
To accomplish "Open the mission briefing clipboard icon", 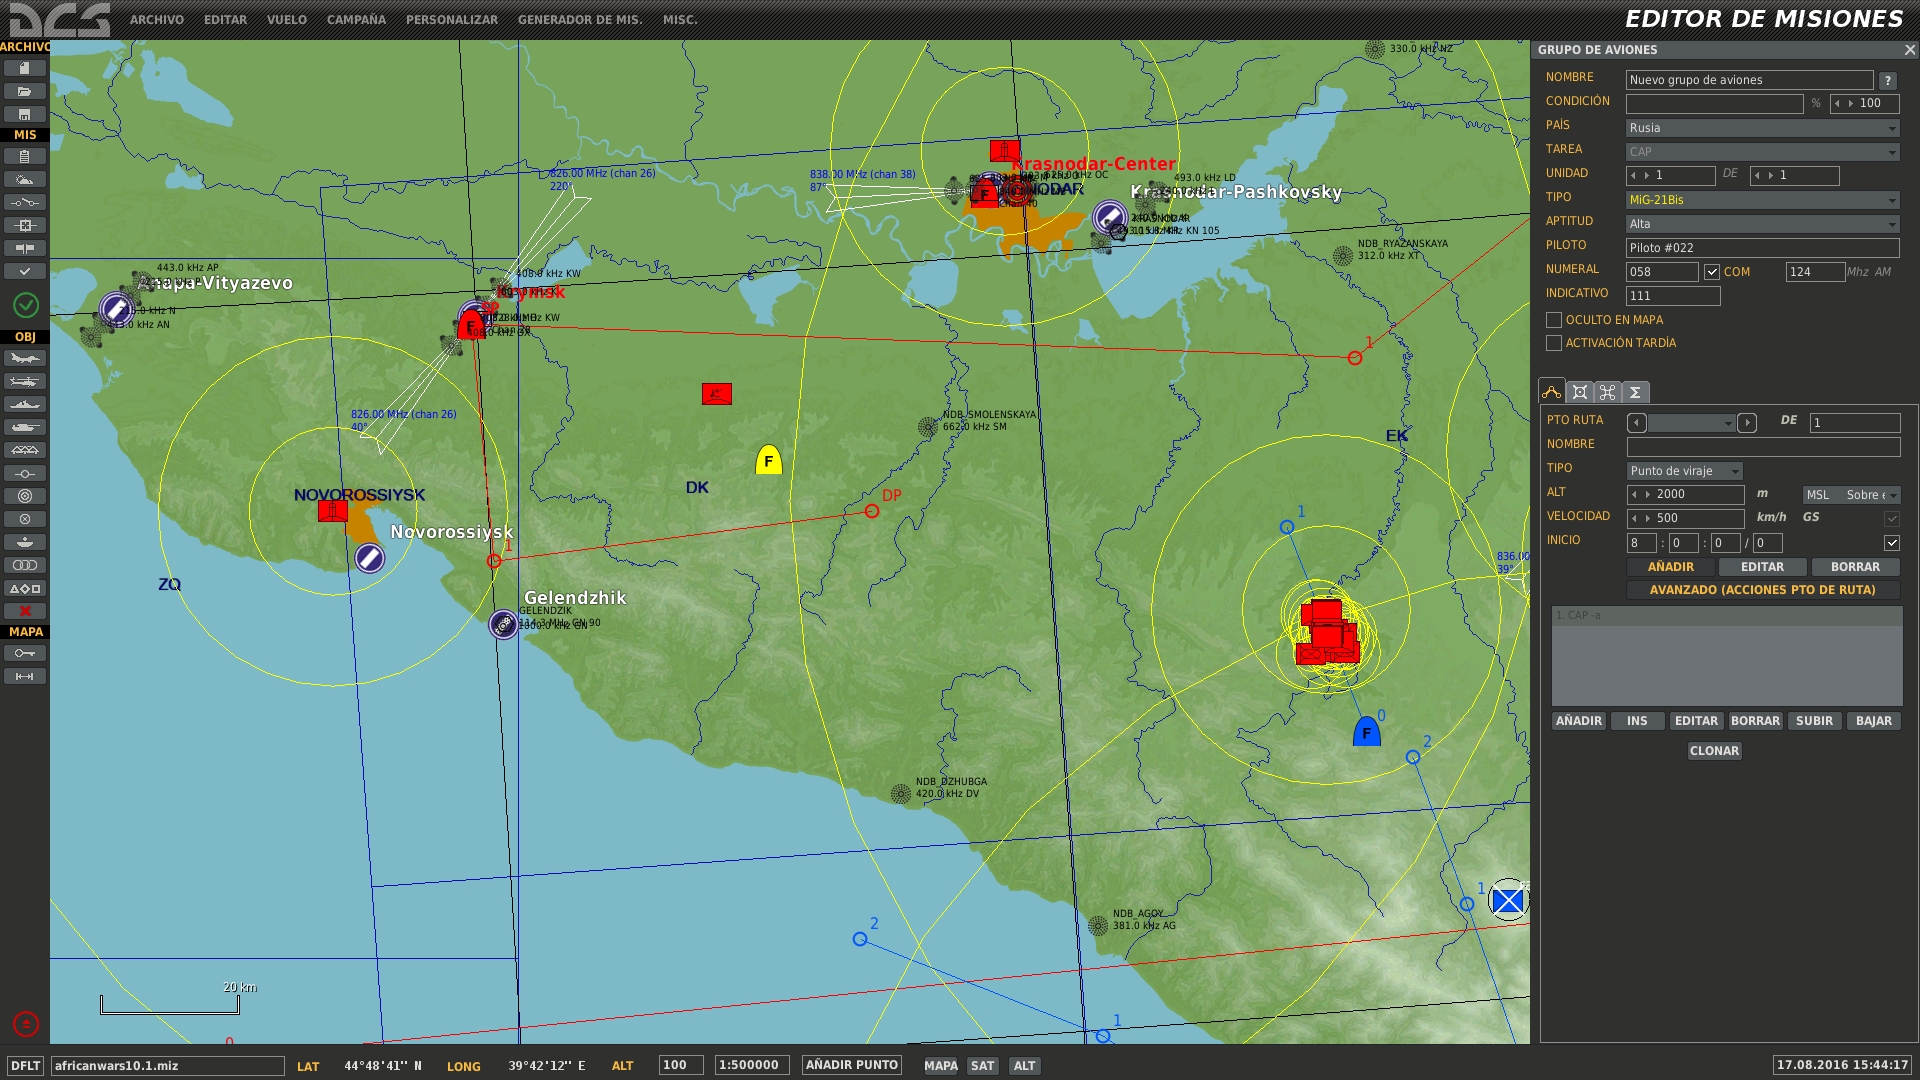I will click(25, 156).
